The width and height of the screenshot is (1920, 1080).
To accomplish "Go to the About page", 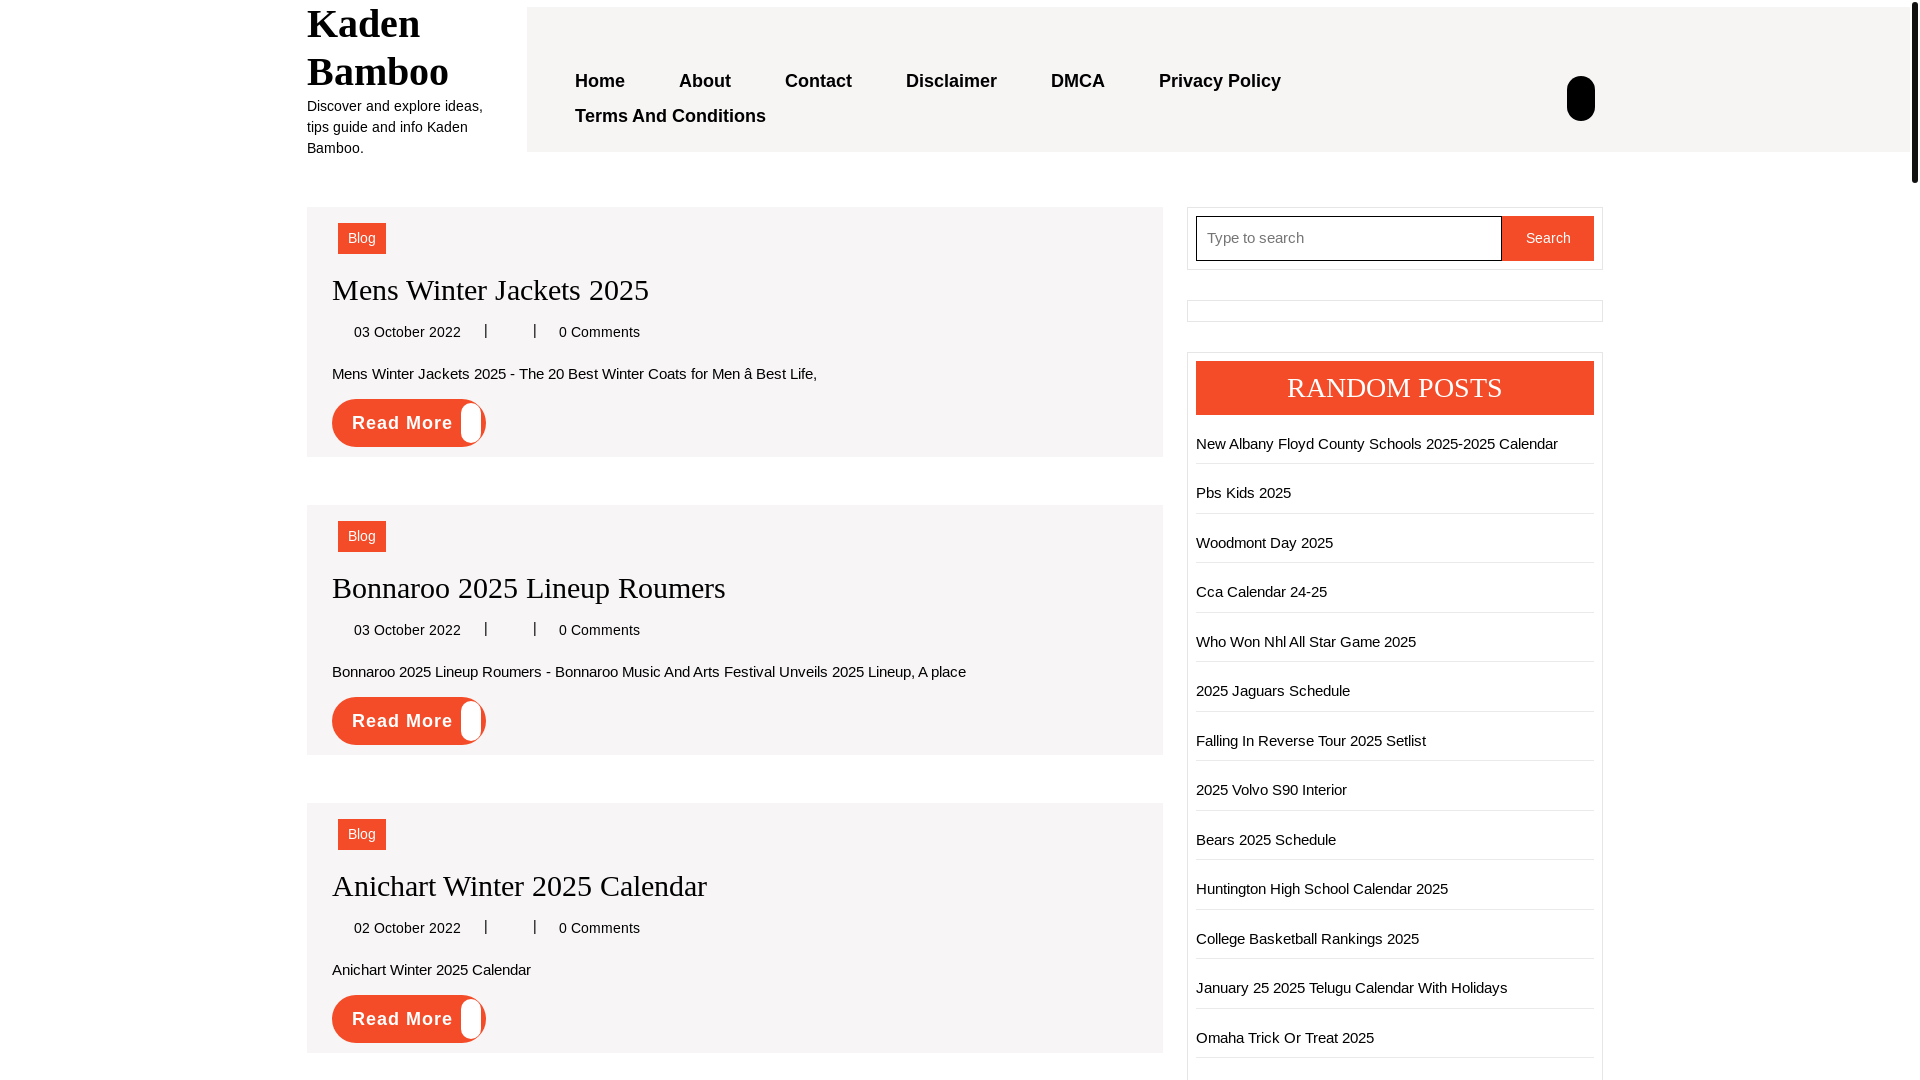I will pos(705,81).
